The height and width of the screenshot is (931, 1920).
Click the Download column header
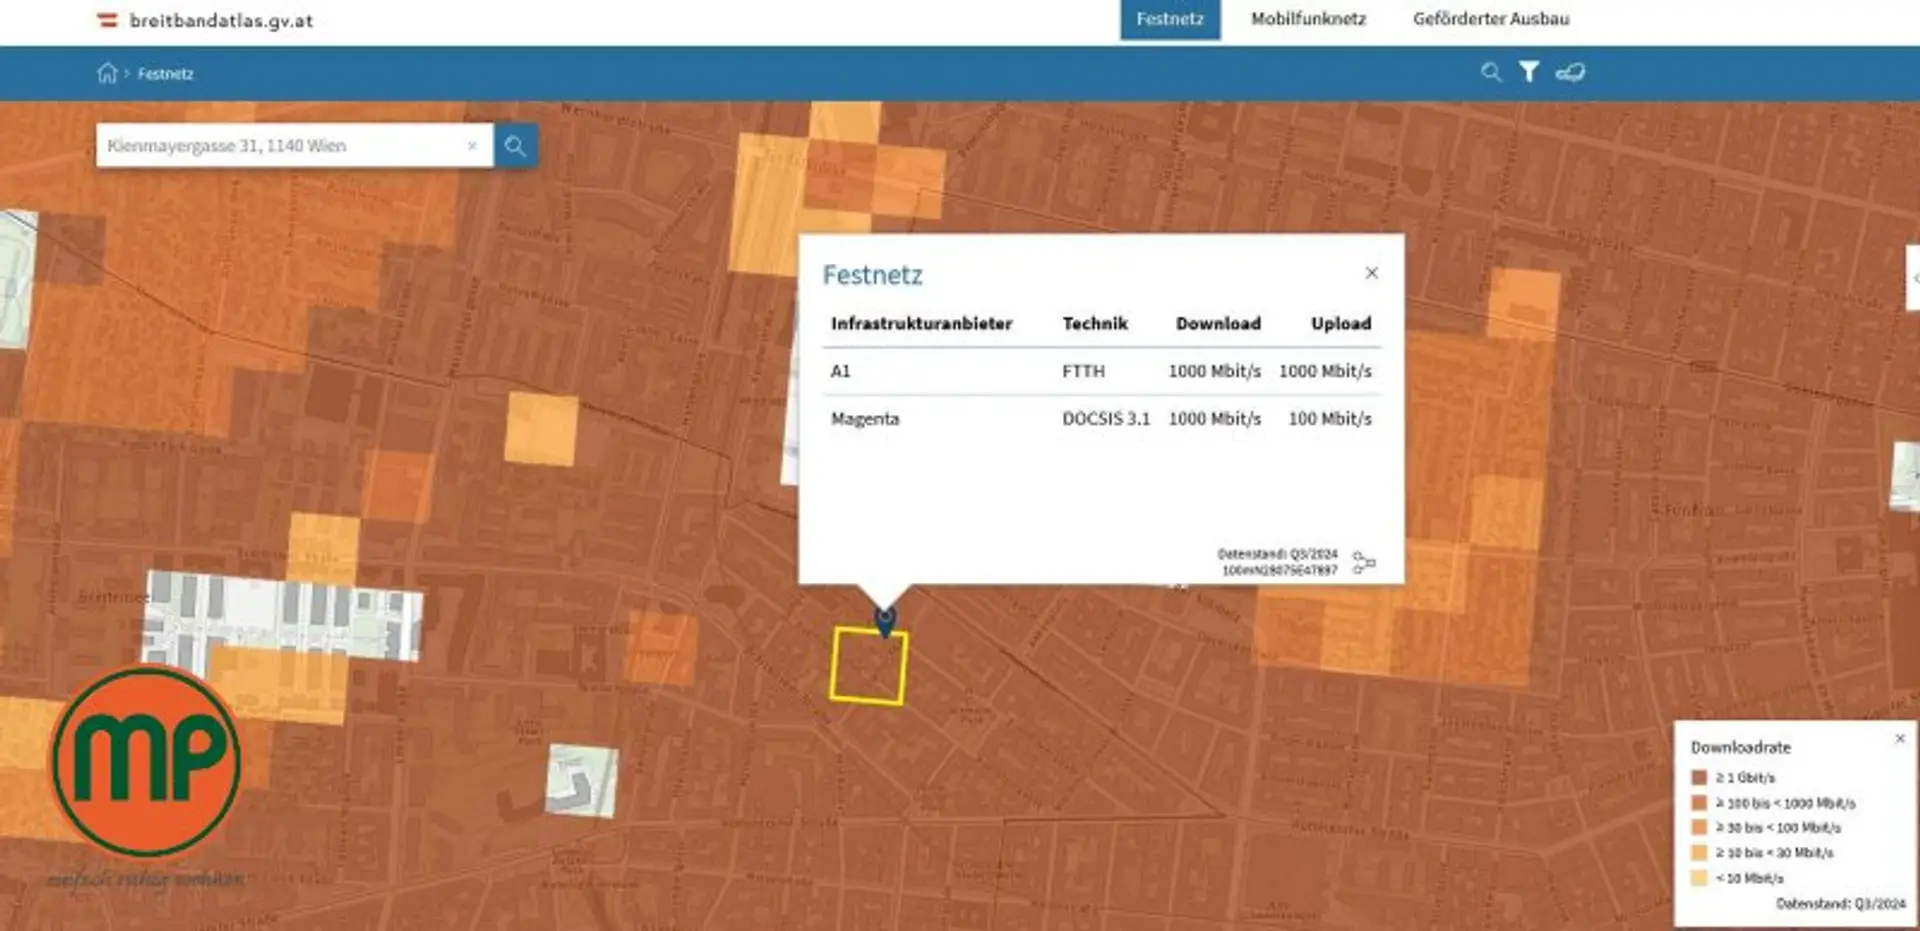tap(1218, 323)
